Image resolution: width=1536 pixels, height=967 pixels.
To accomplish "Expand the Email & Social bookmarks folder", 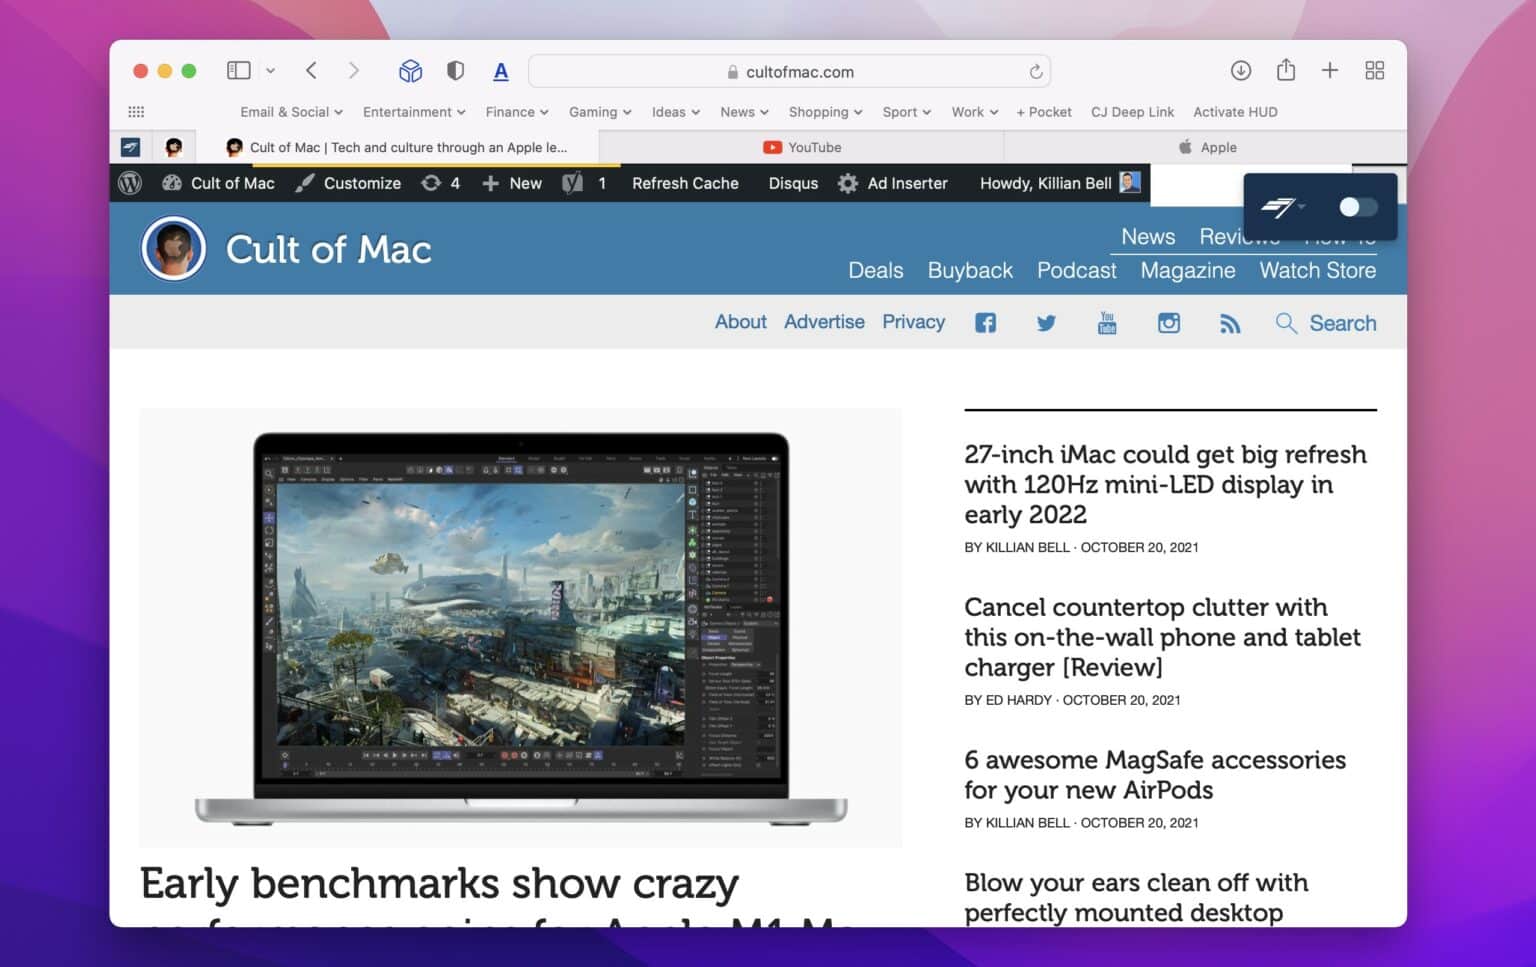I will (291, 112).
